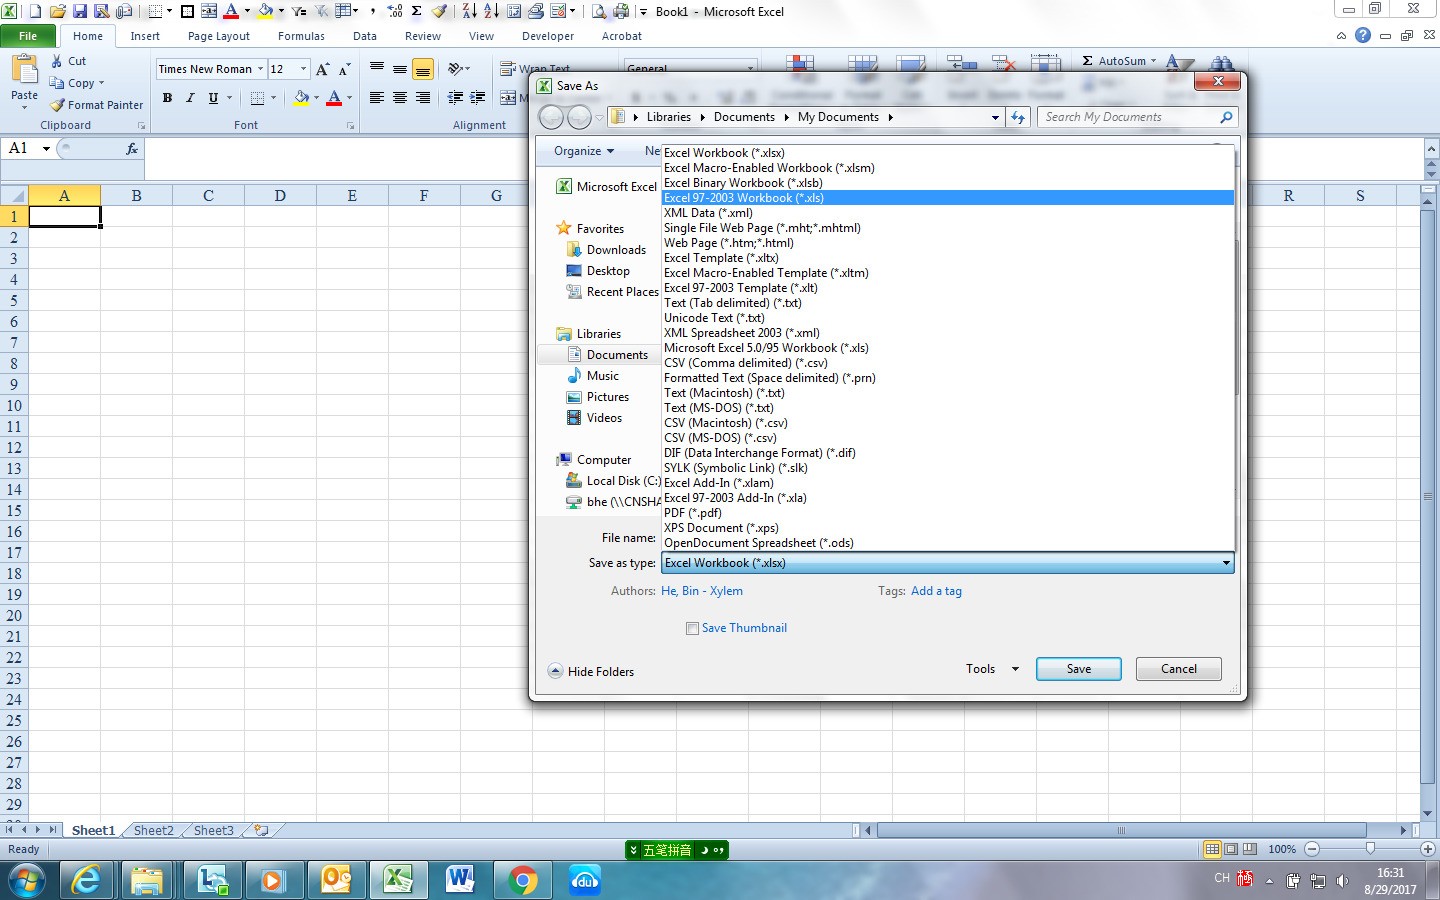Click the Orientation text angle icon
Screen dimensions: 1440x900
pyautogui.click(x=455, y=69)
